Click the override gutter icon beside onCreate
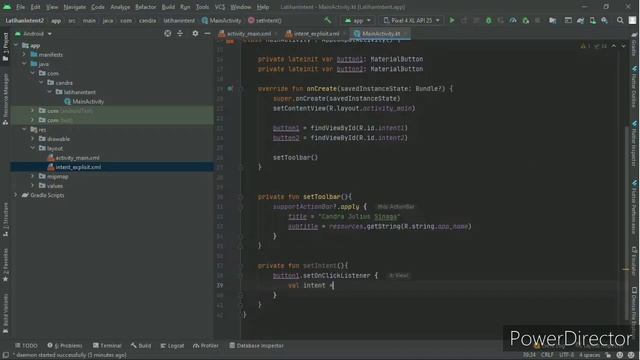Viewport: 640px width, 360px height. coord(230,89)
